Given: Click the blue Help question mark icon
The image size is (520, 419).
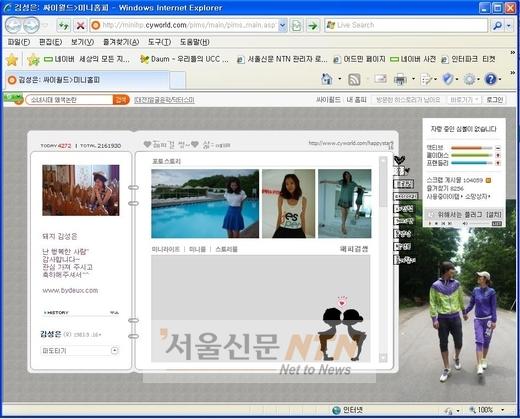Looking at the screenshot, I should pos(491,79).
